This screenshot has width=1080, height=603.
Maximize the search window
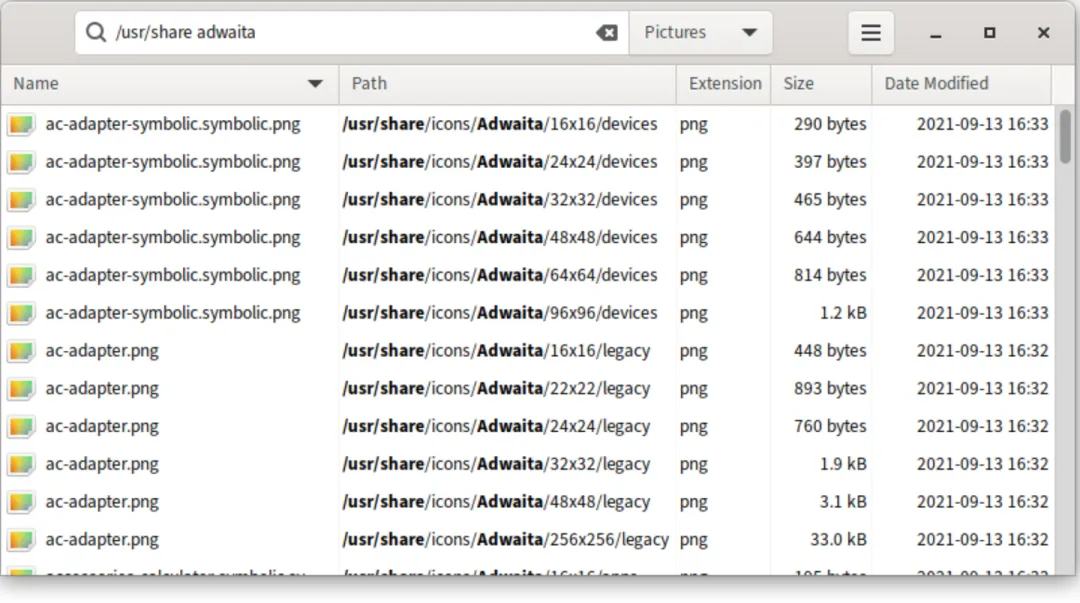990,32
